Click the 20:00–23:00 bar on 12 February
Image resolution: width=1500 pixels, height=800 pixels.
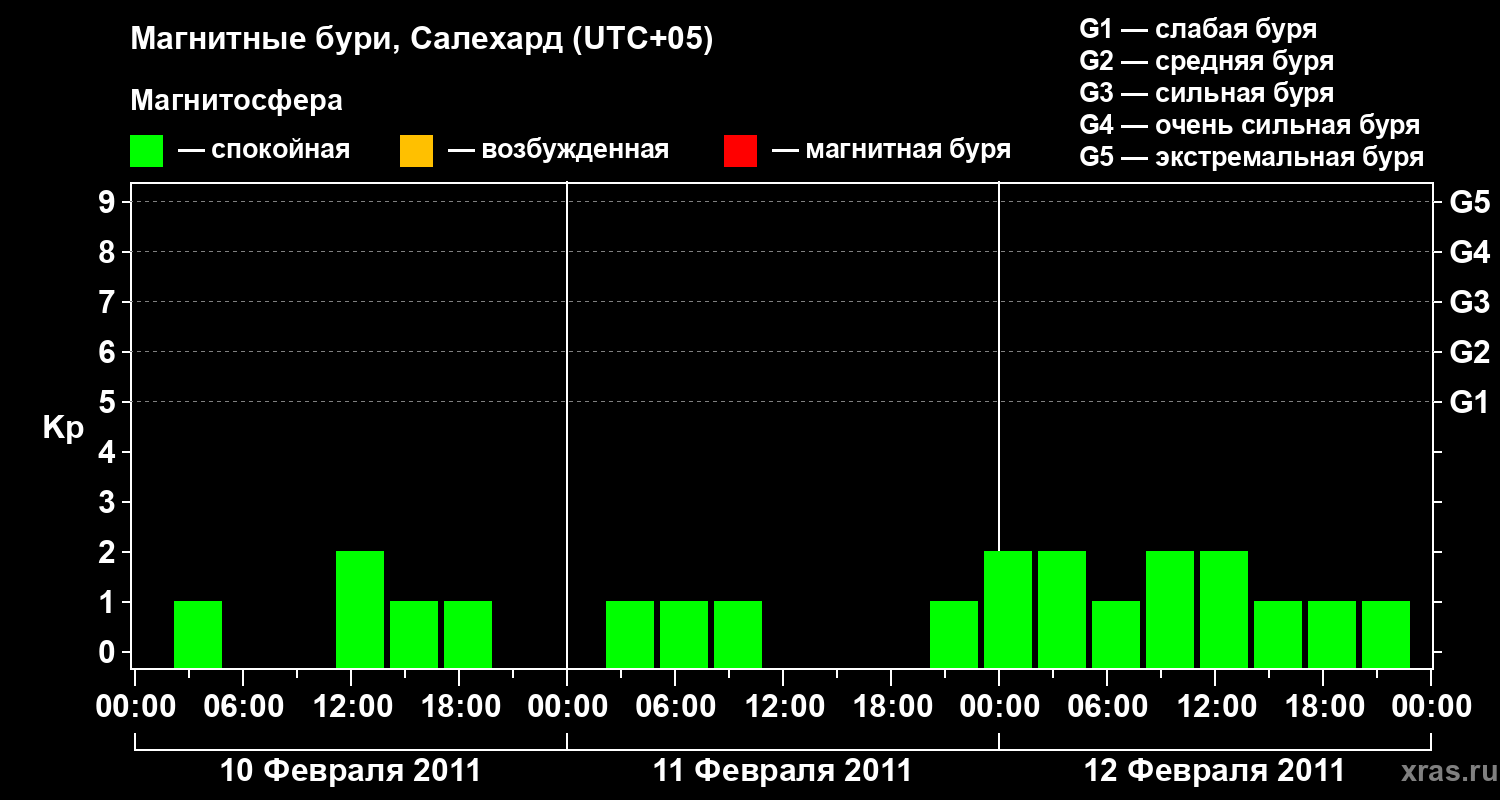pos(1386,634)
